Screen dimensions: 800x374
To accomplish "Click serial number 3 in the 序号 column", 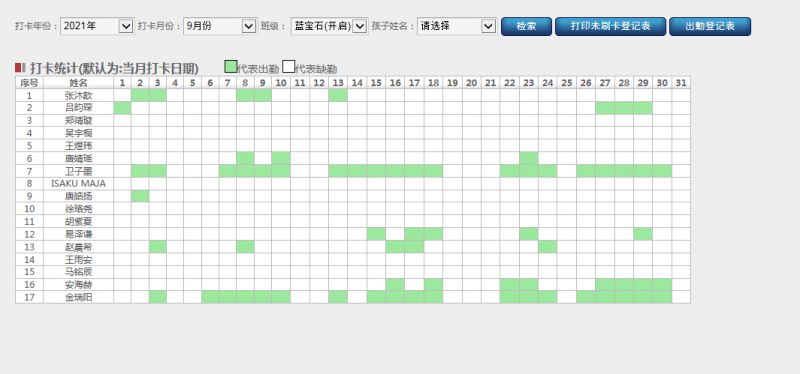I will pyautogui.click(x=29, y=120).
